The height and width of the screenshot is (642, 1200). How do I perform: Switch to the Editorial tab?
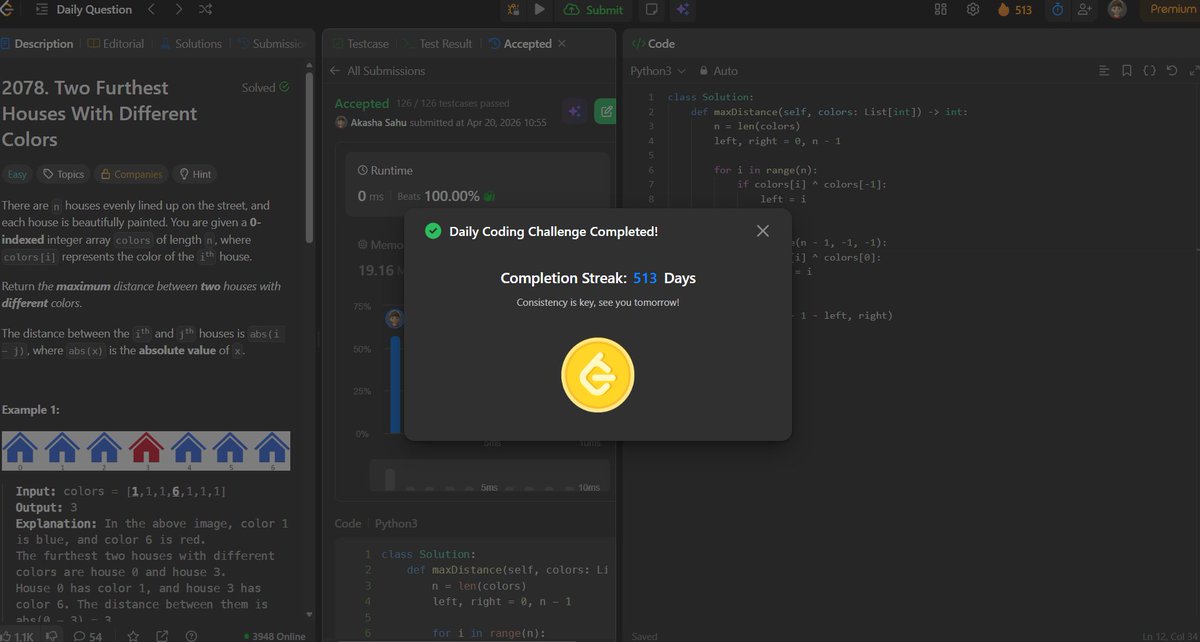pos(116,44)
